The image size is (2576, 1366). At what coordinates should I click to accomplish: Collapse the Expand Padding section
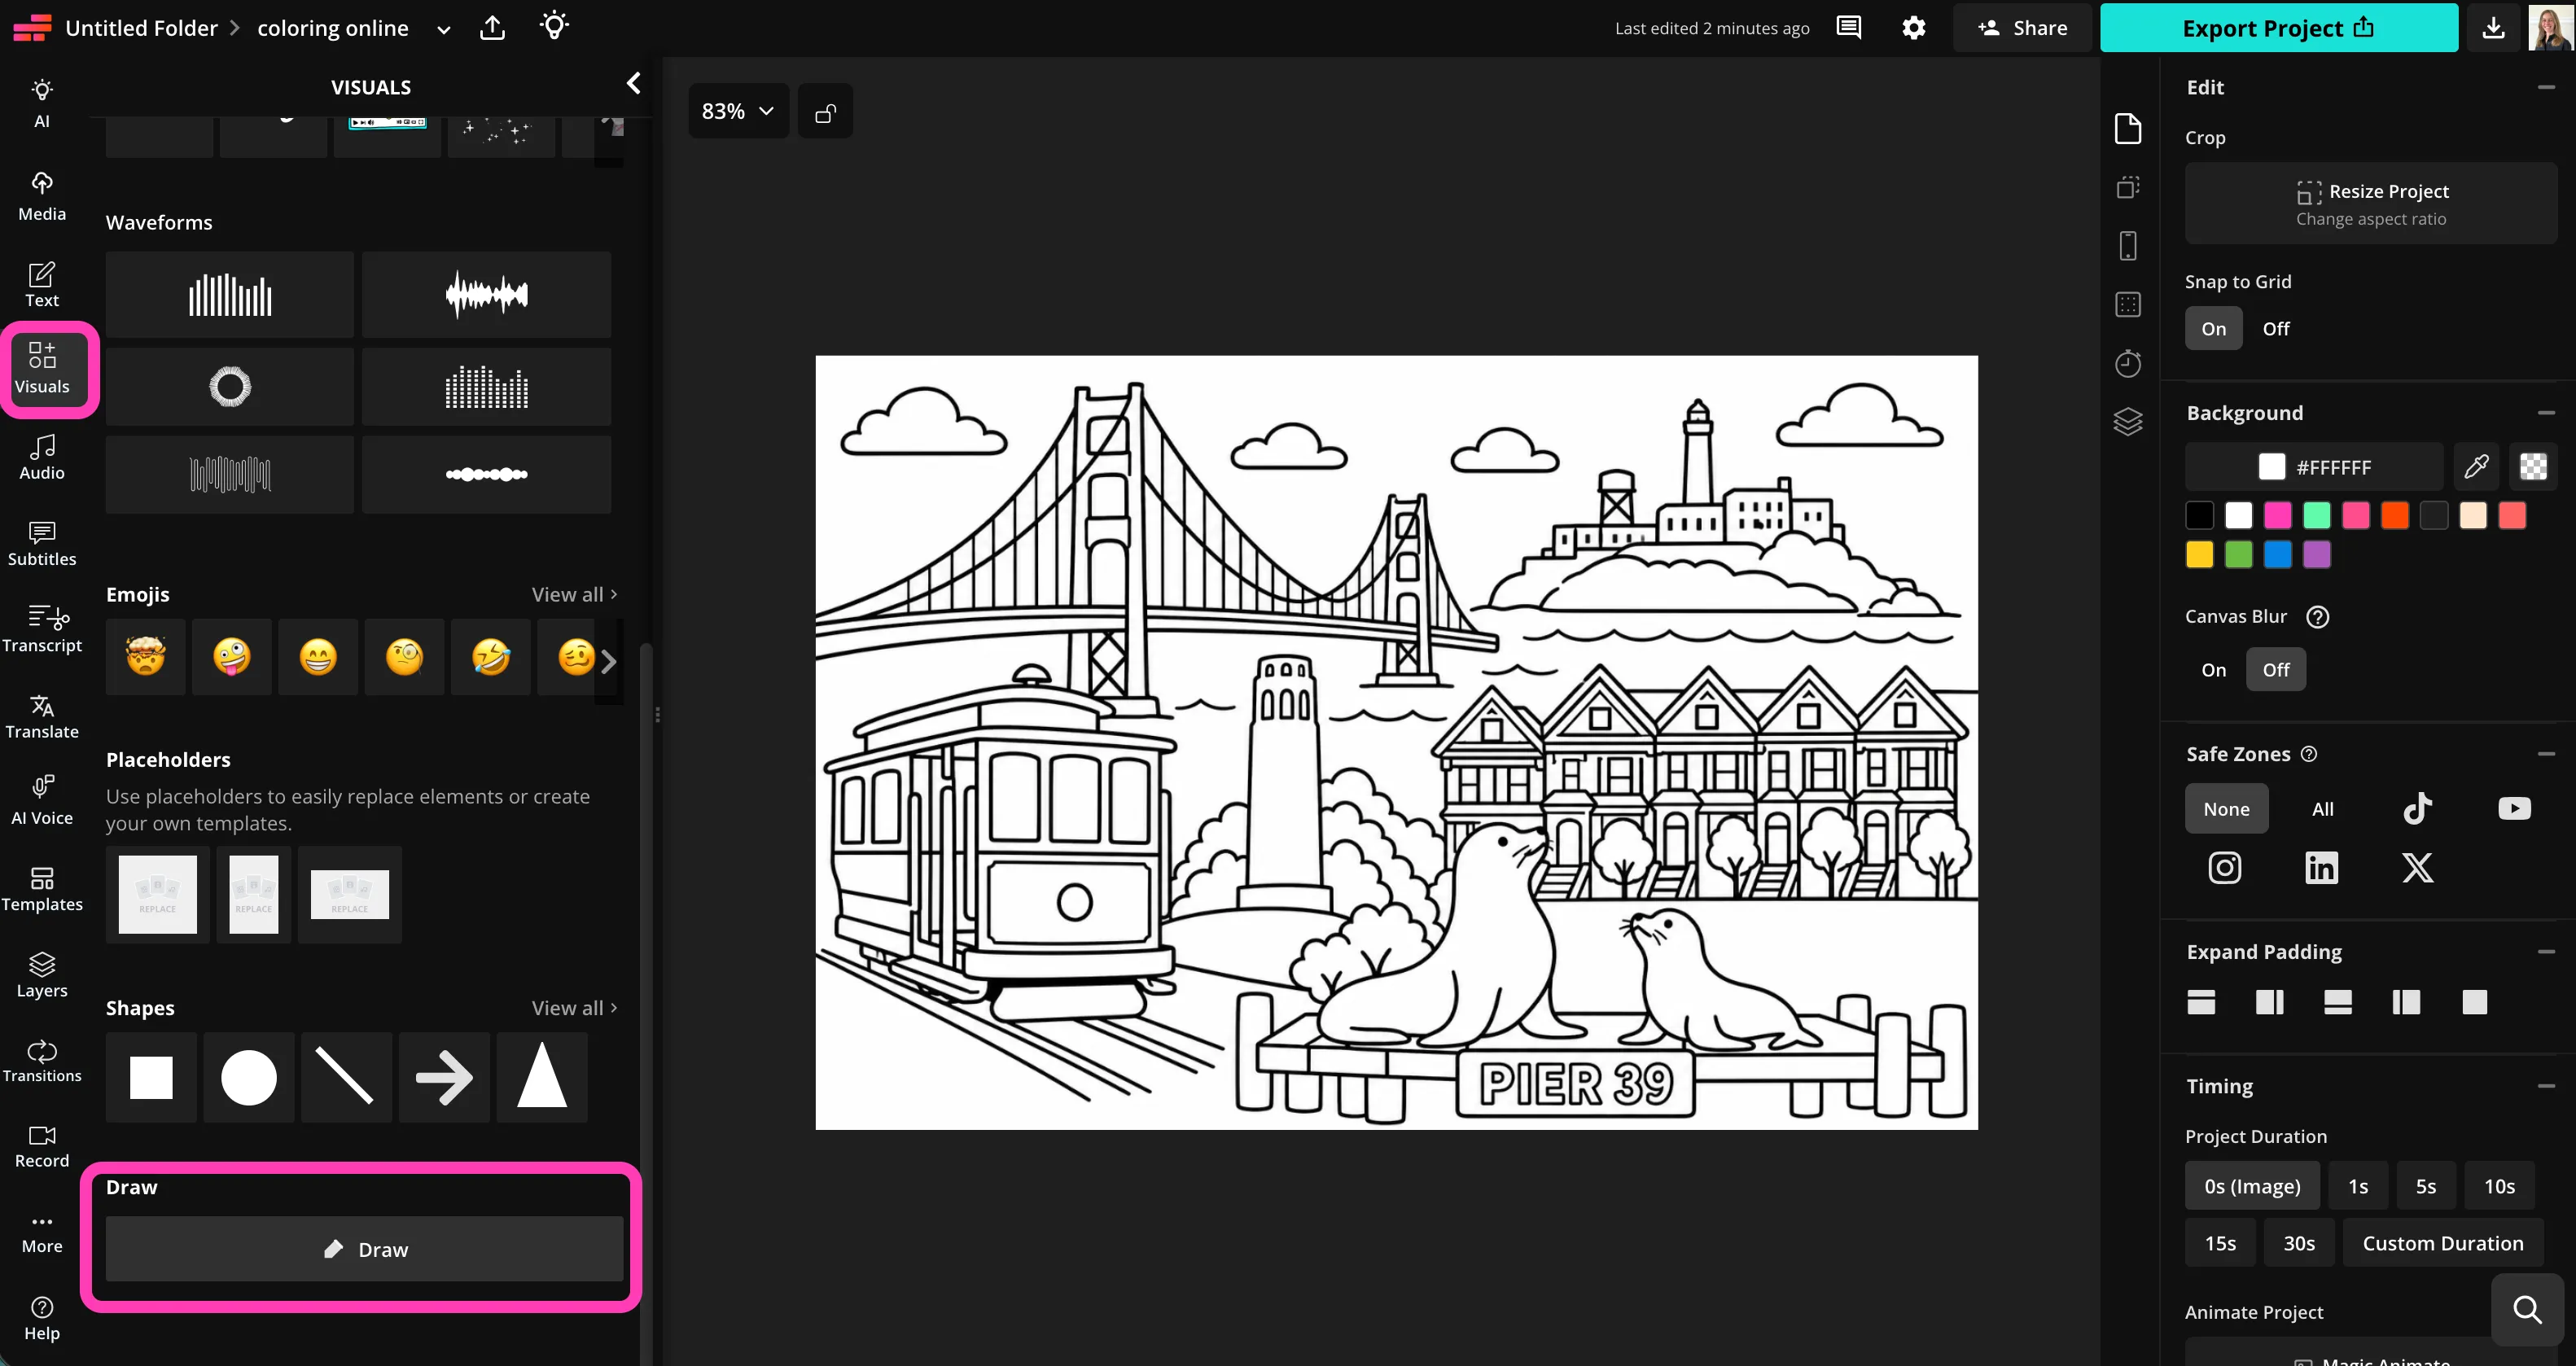[x=2546, y=952]
